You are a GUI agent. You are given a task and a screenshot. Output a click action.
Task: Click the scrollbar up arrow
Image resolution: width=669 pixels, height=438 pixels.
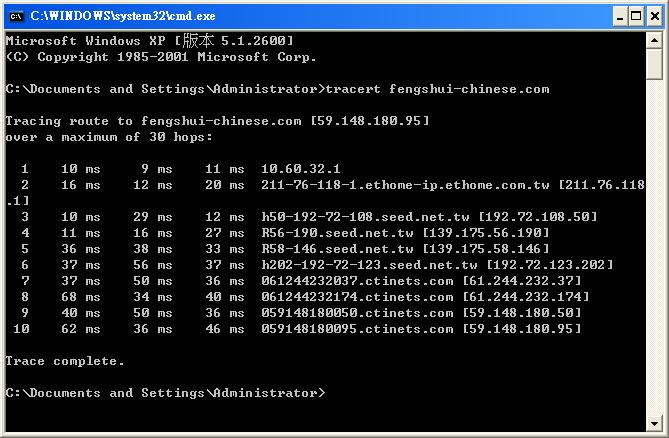[x=654, y=41]
